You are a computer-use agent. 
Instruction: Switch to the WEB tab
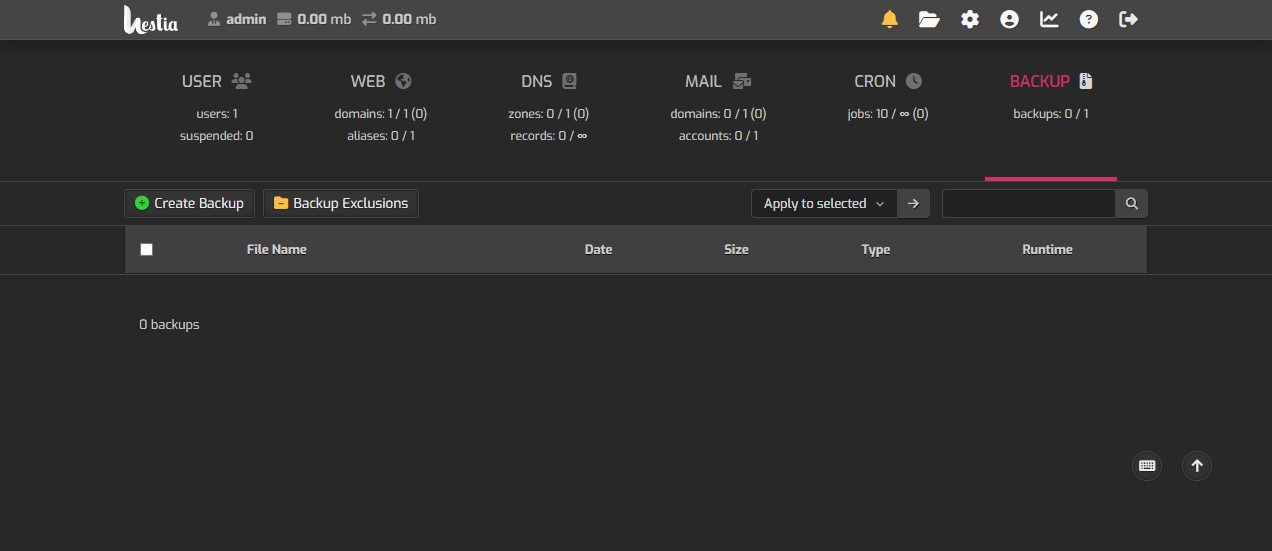380,82
